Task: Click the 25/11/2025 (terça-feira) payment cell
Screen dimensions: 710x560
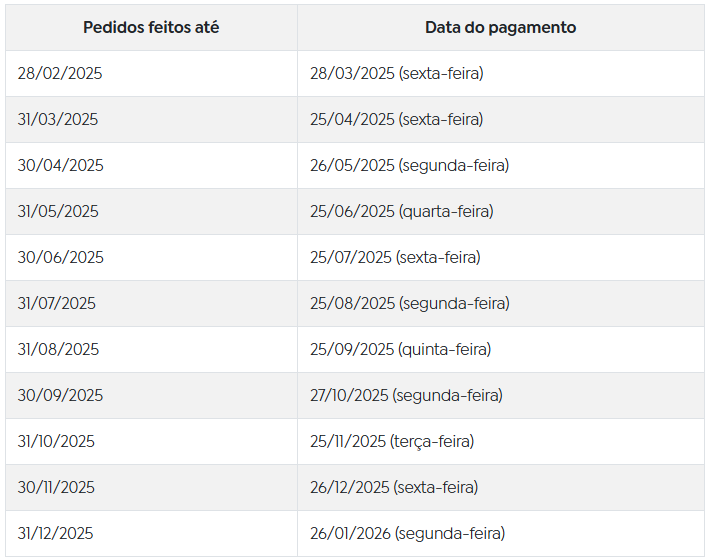Action: click(x=501, y=441)
